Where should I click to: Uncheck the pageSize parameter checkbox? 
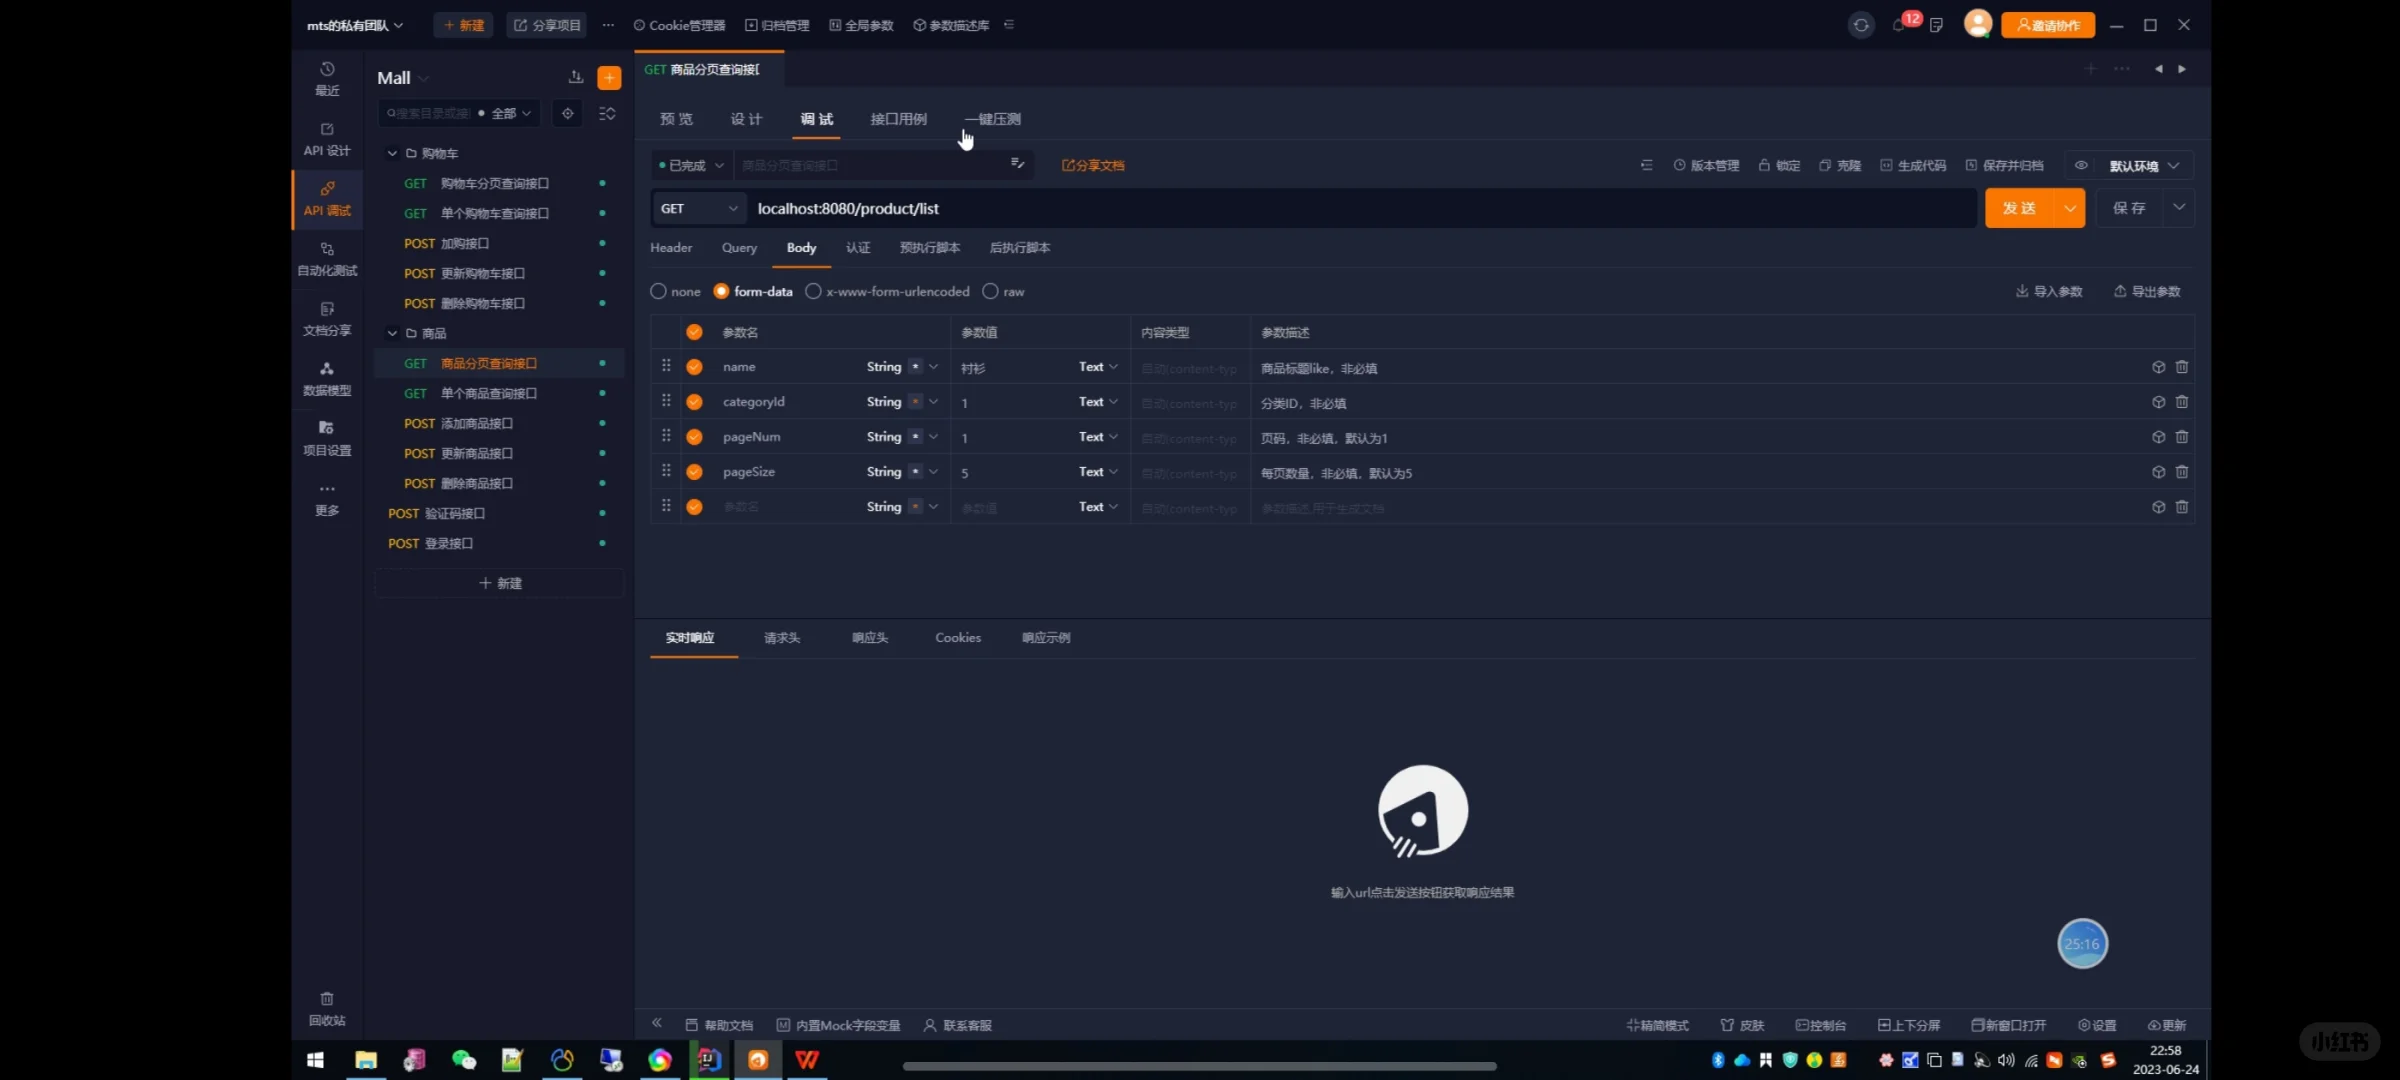coord(694,472)
